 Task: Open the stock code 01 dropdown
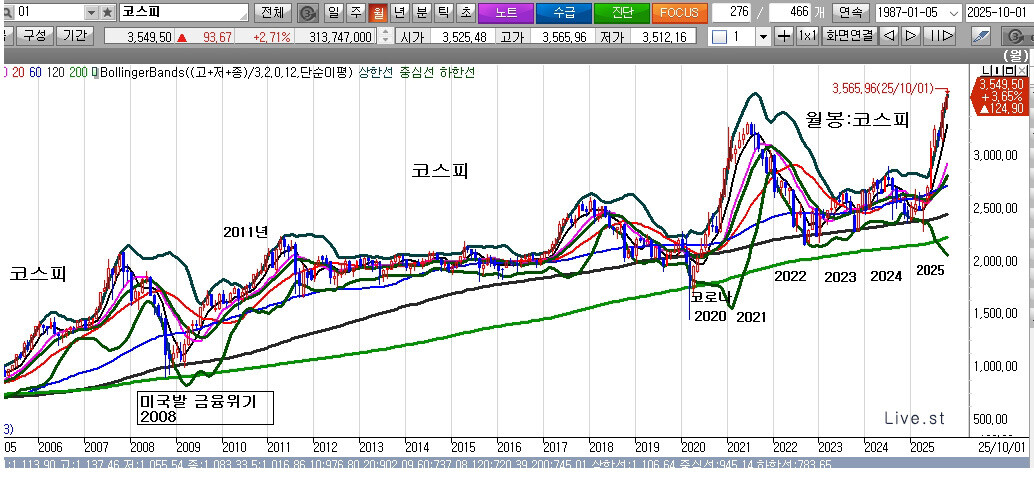point(92,13)
